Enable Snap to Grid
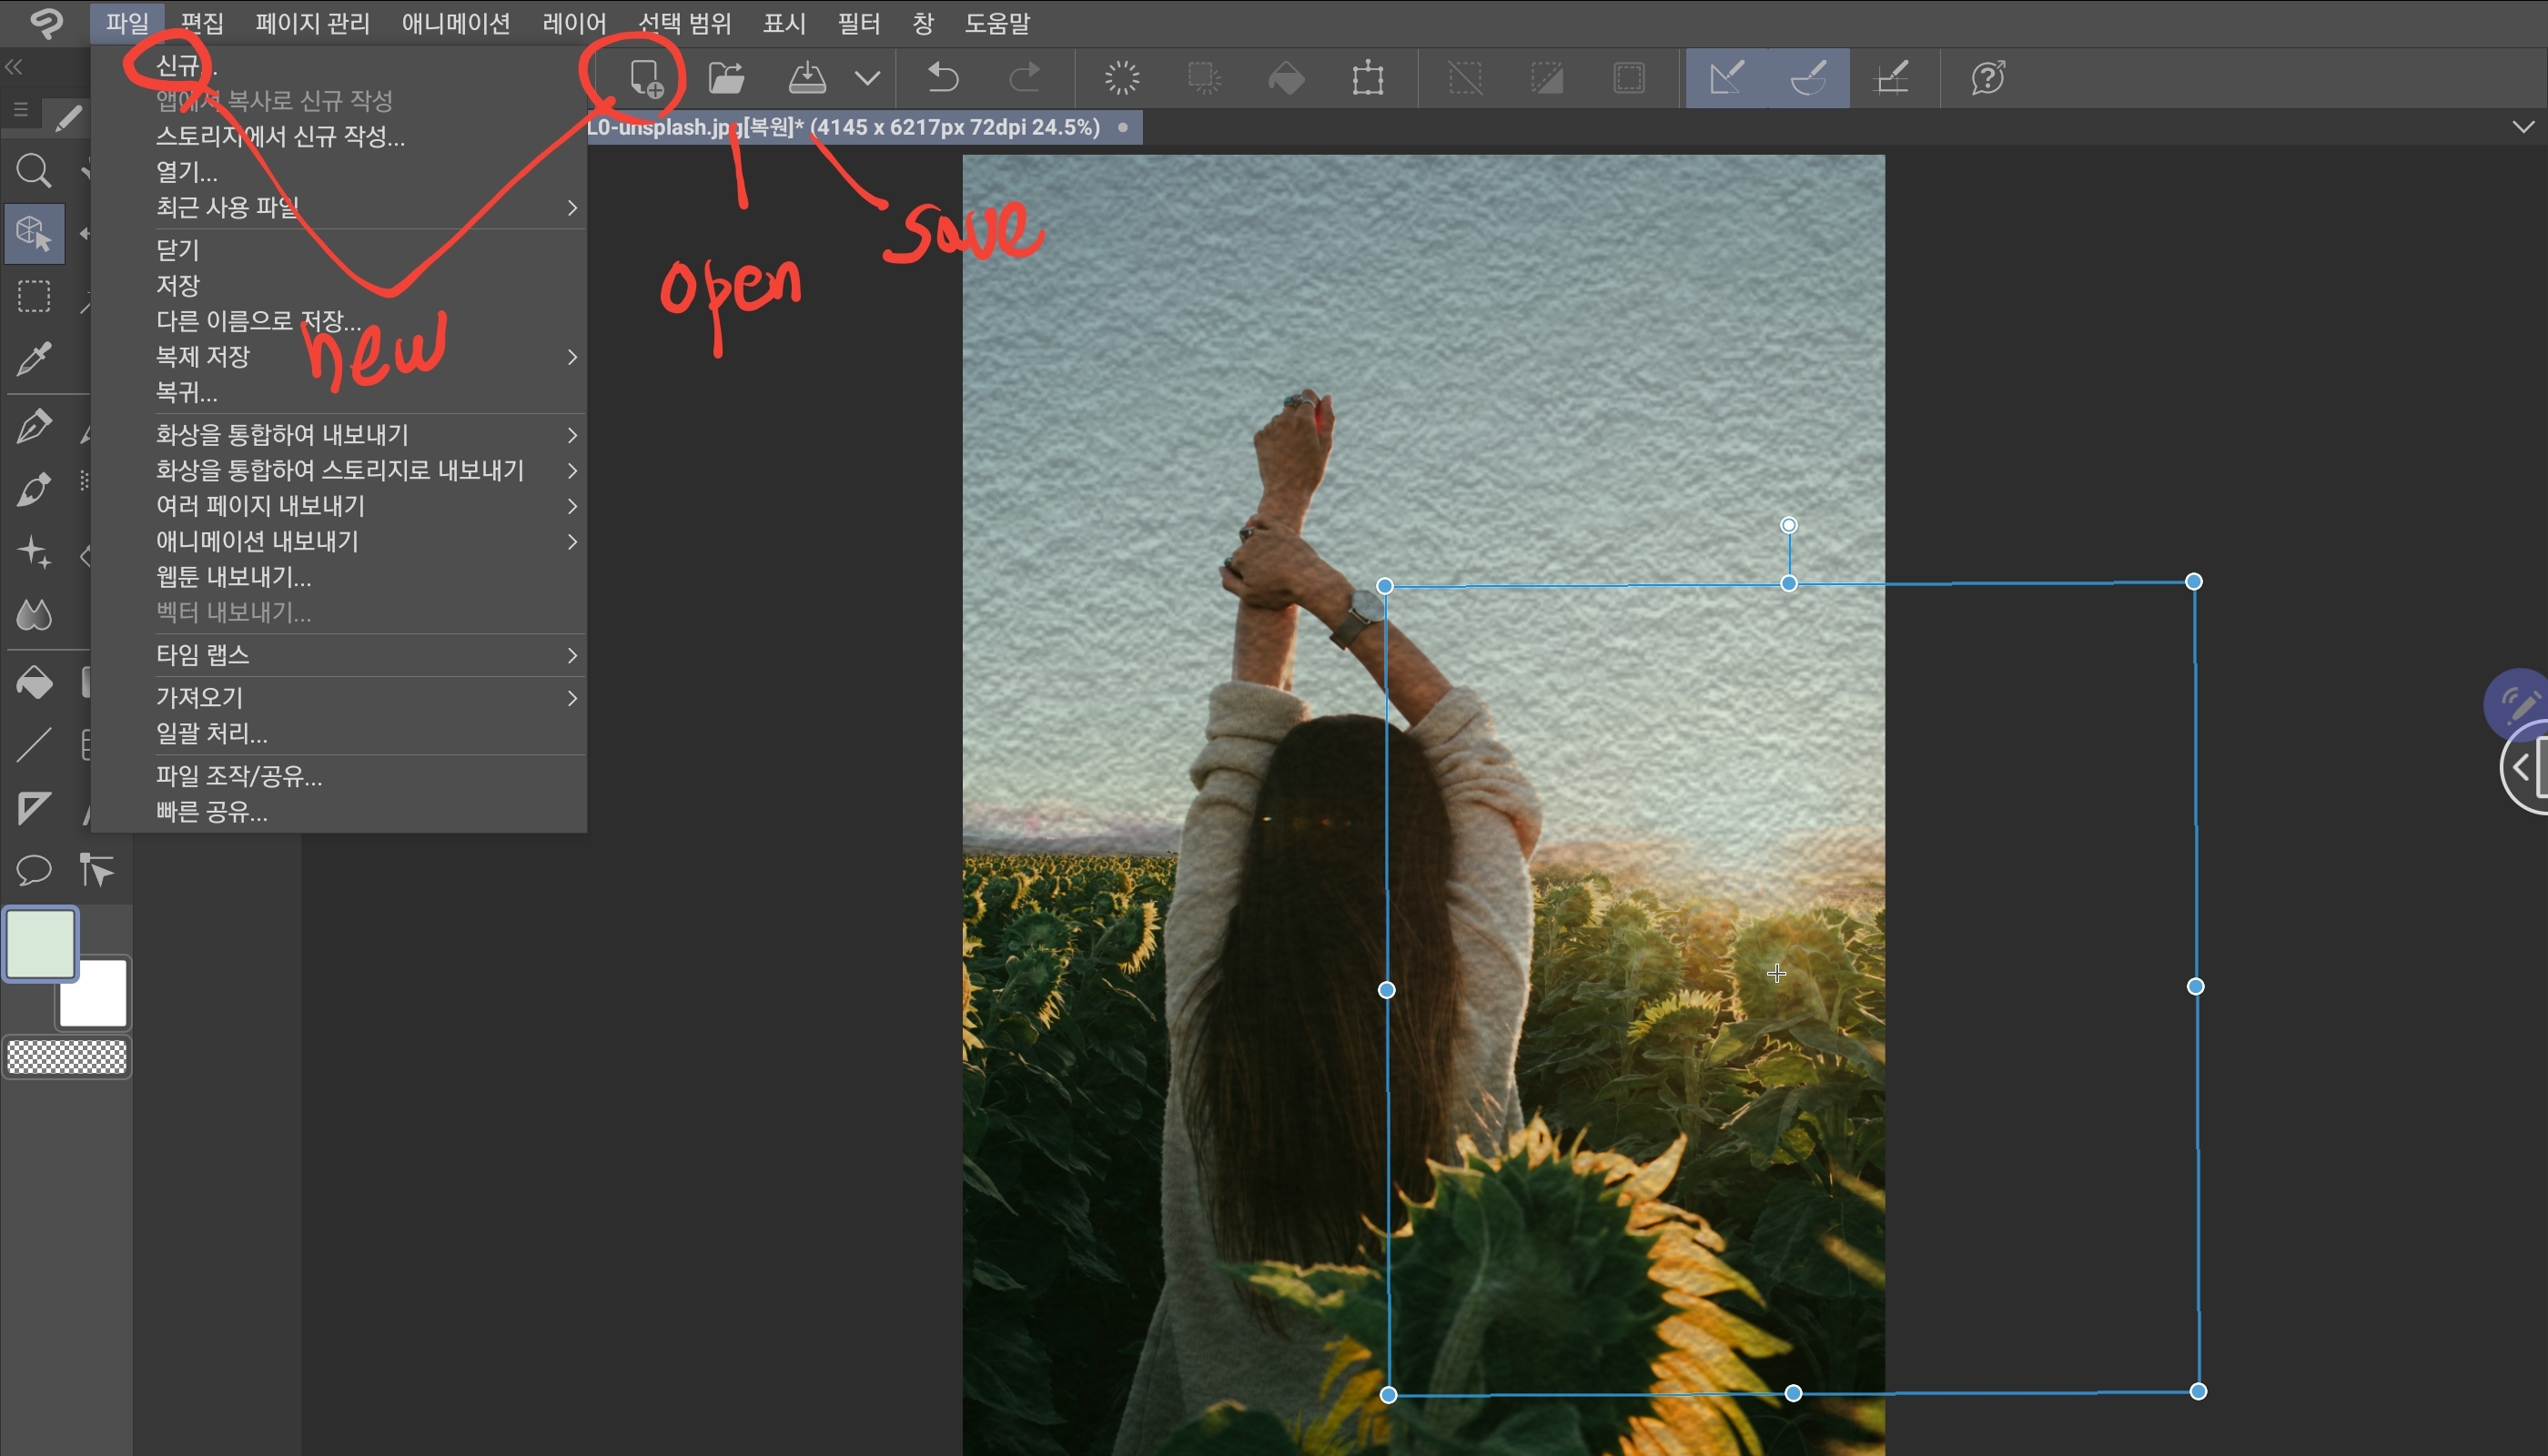This screenshot has width=2548, height=1456. click(x=1891, y=78)
